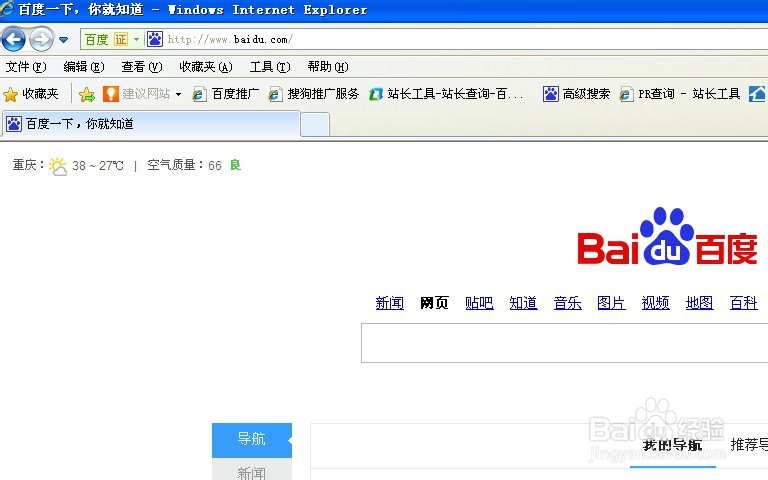
Task: Open the 视频 search category link
Action: pos(655,303)
